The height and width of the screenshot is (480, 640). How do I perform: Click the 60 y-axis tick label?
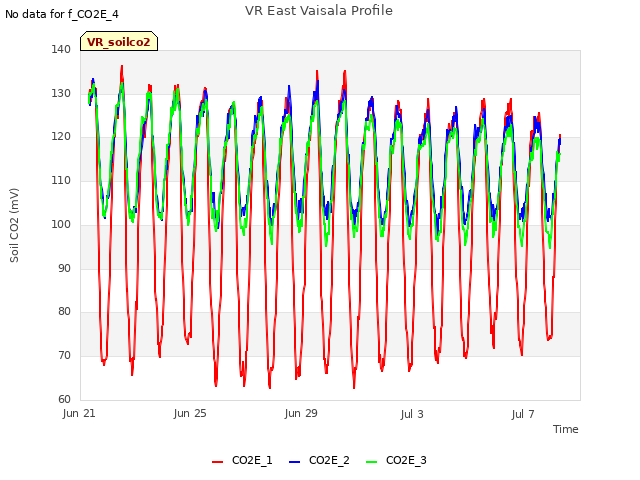[x=64, y=399]
